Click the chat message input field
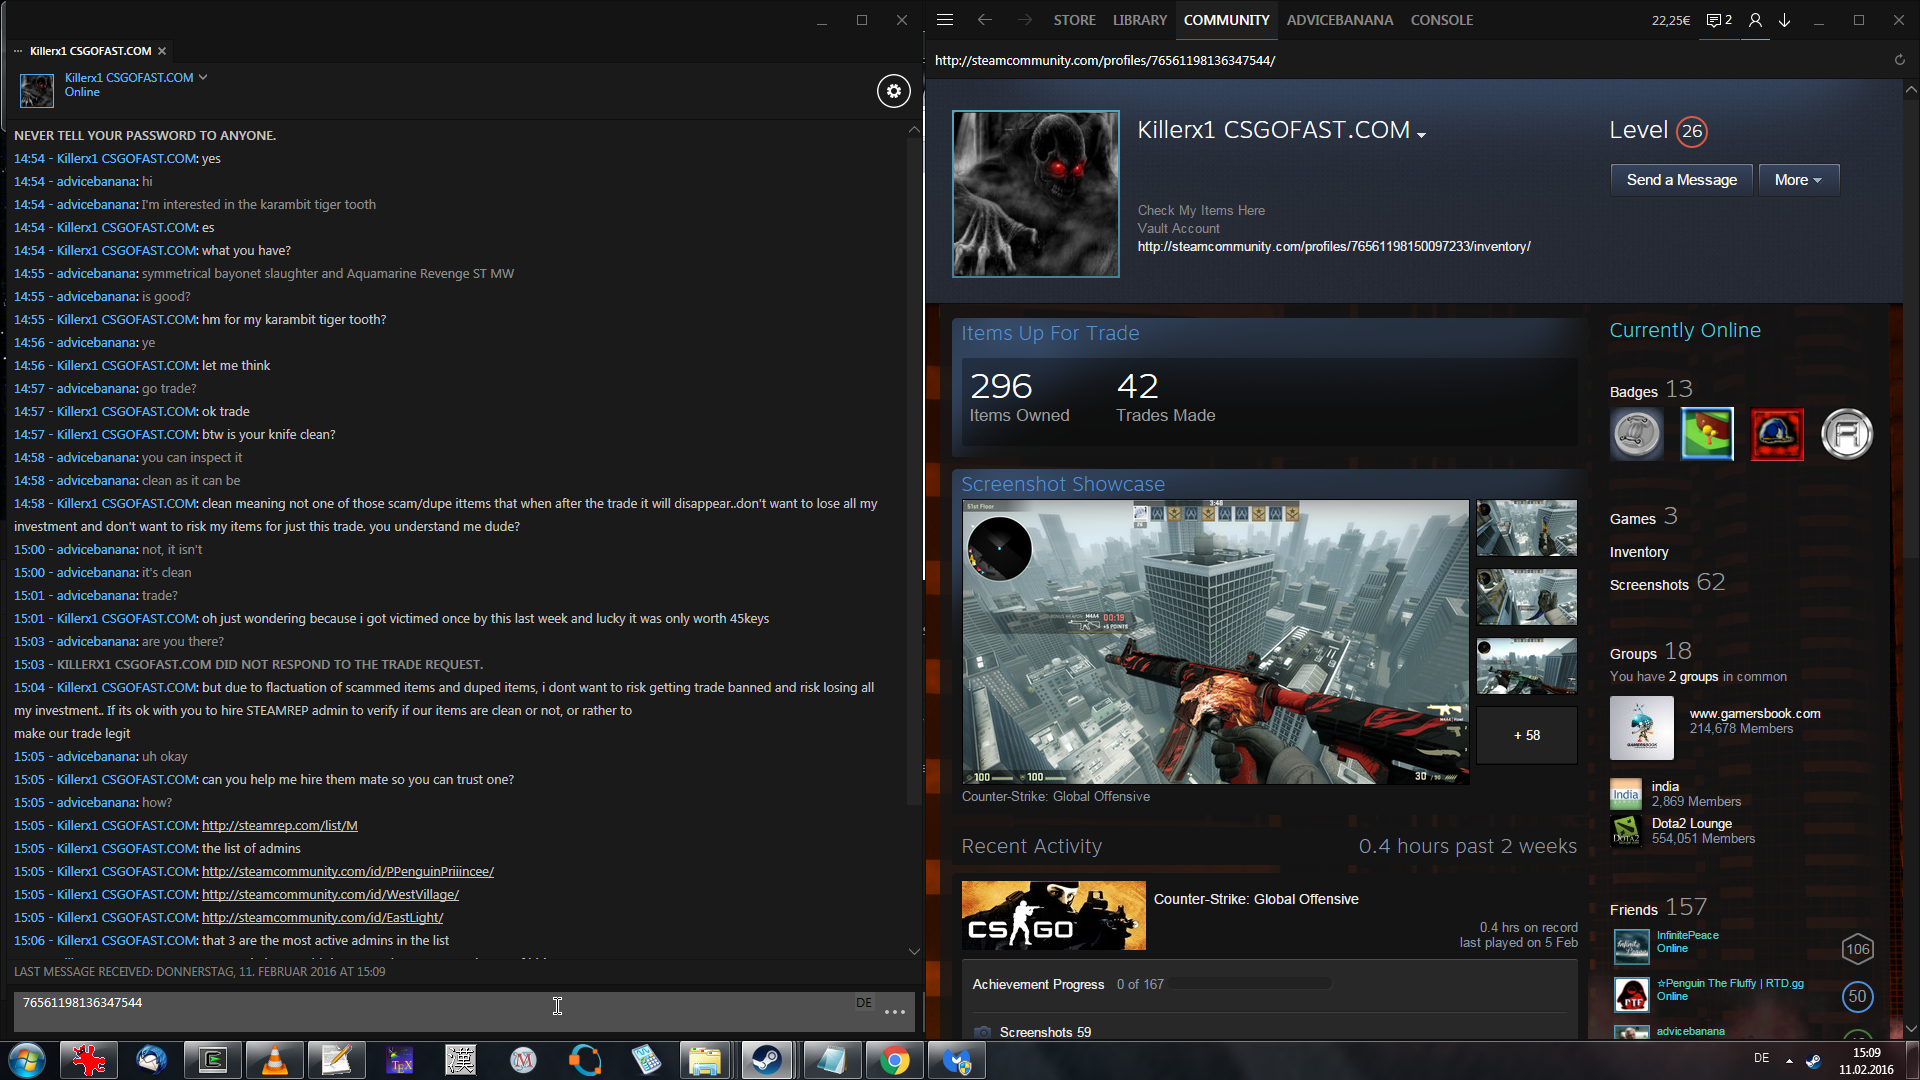The image size is (1920, 1080). pos(430,1010)
